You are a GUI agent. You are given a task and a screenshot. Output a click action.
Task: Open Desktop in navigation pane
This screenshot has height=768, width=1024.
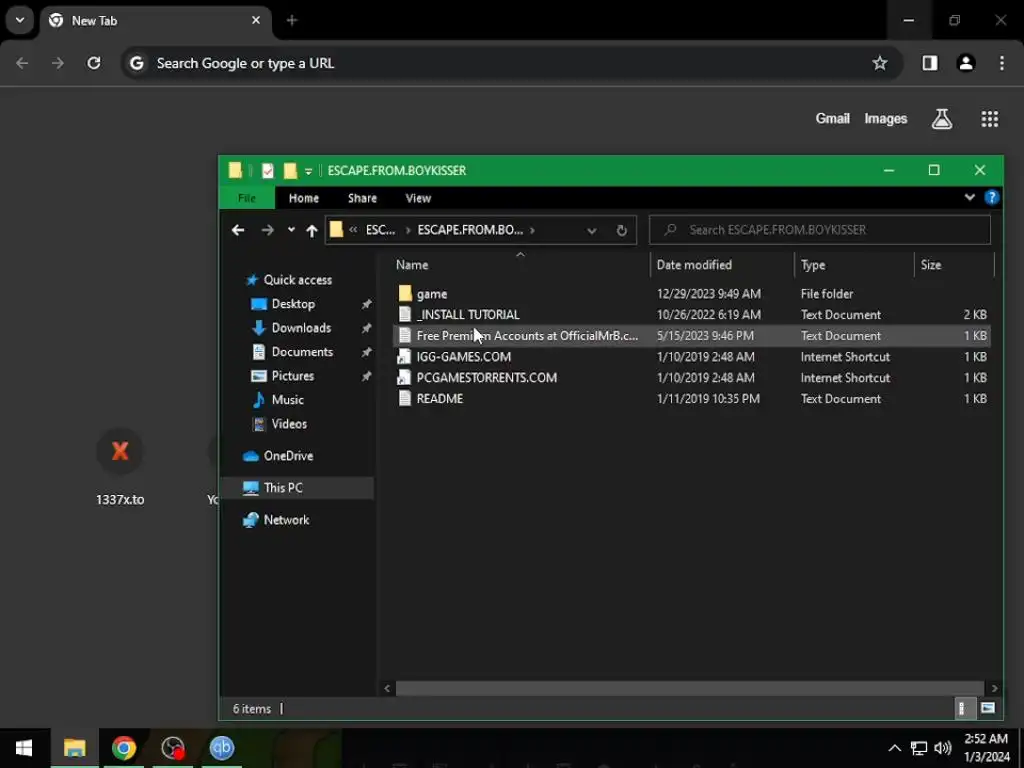[293, 304]
